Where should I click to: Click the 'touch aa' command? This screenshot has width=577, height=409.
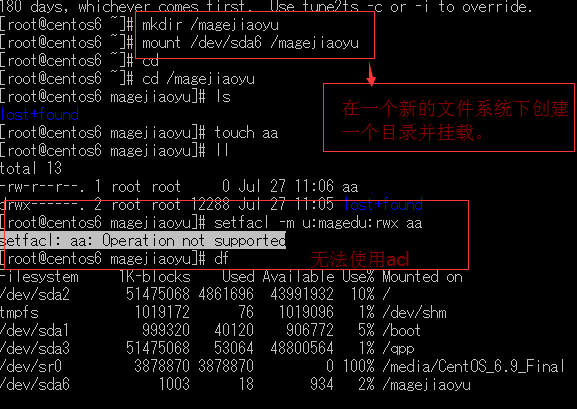246,133
